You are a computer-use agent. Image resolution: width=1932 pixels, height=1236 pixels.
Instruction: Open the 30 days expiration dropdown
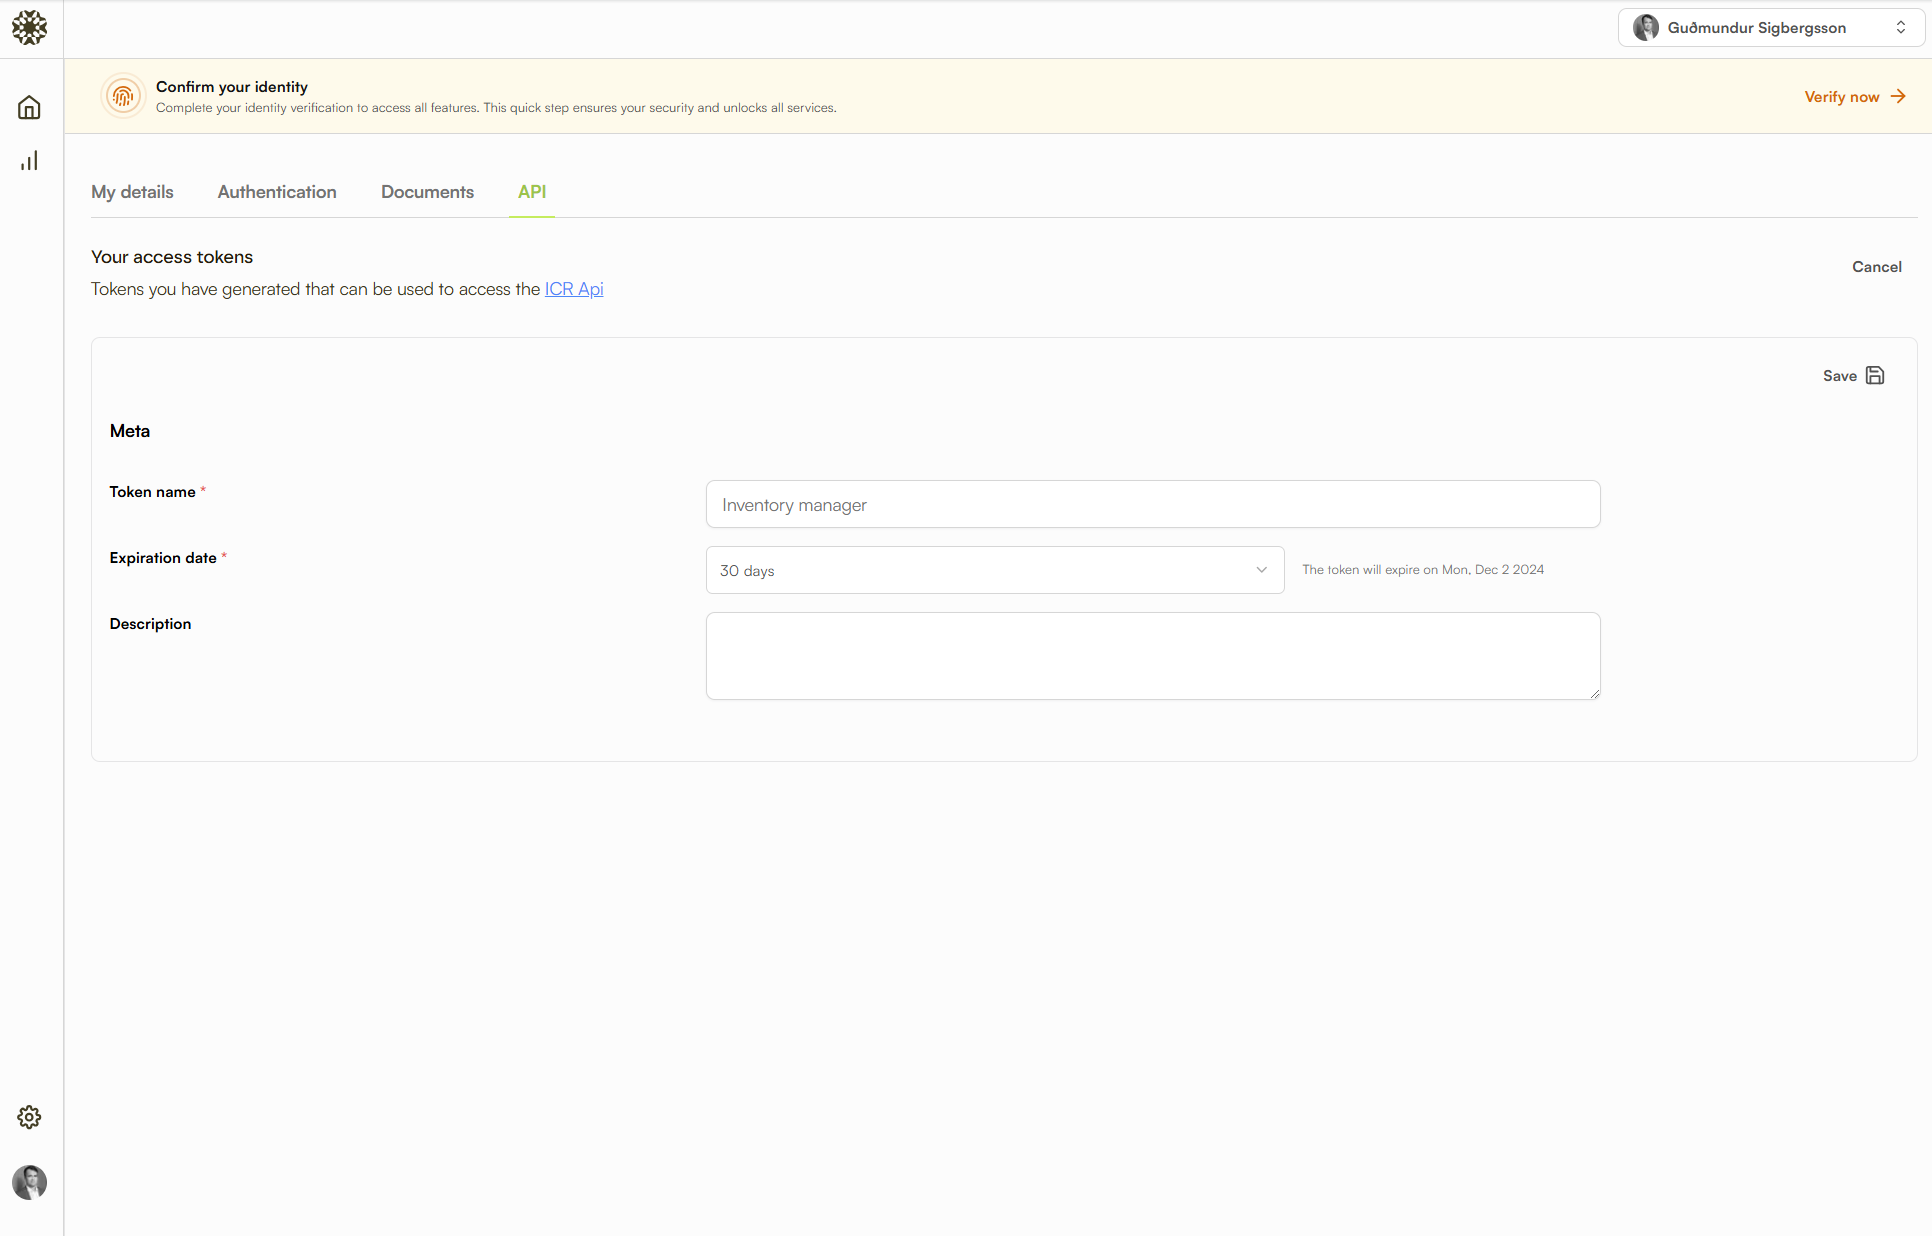(x=994, y=570)
